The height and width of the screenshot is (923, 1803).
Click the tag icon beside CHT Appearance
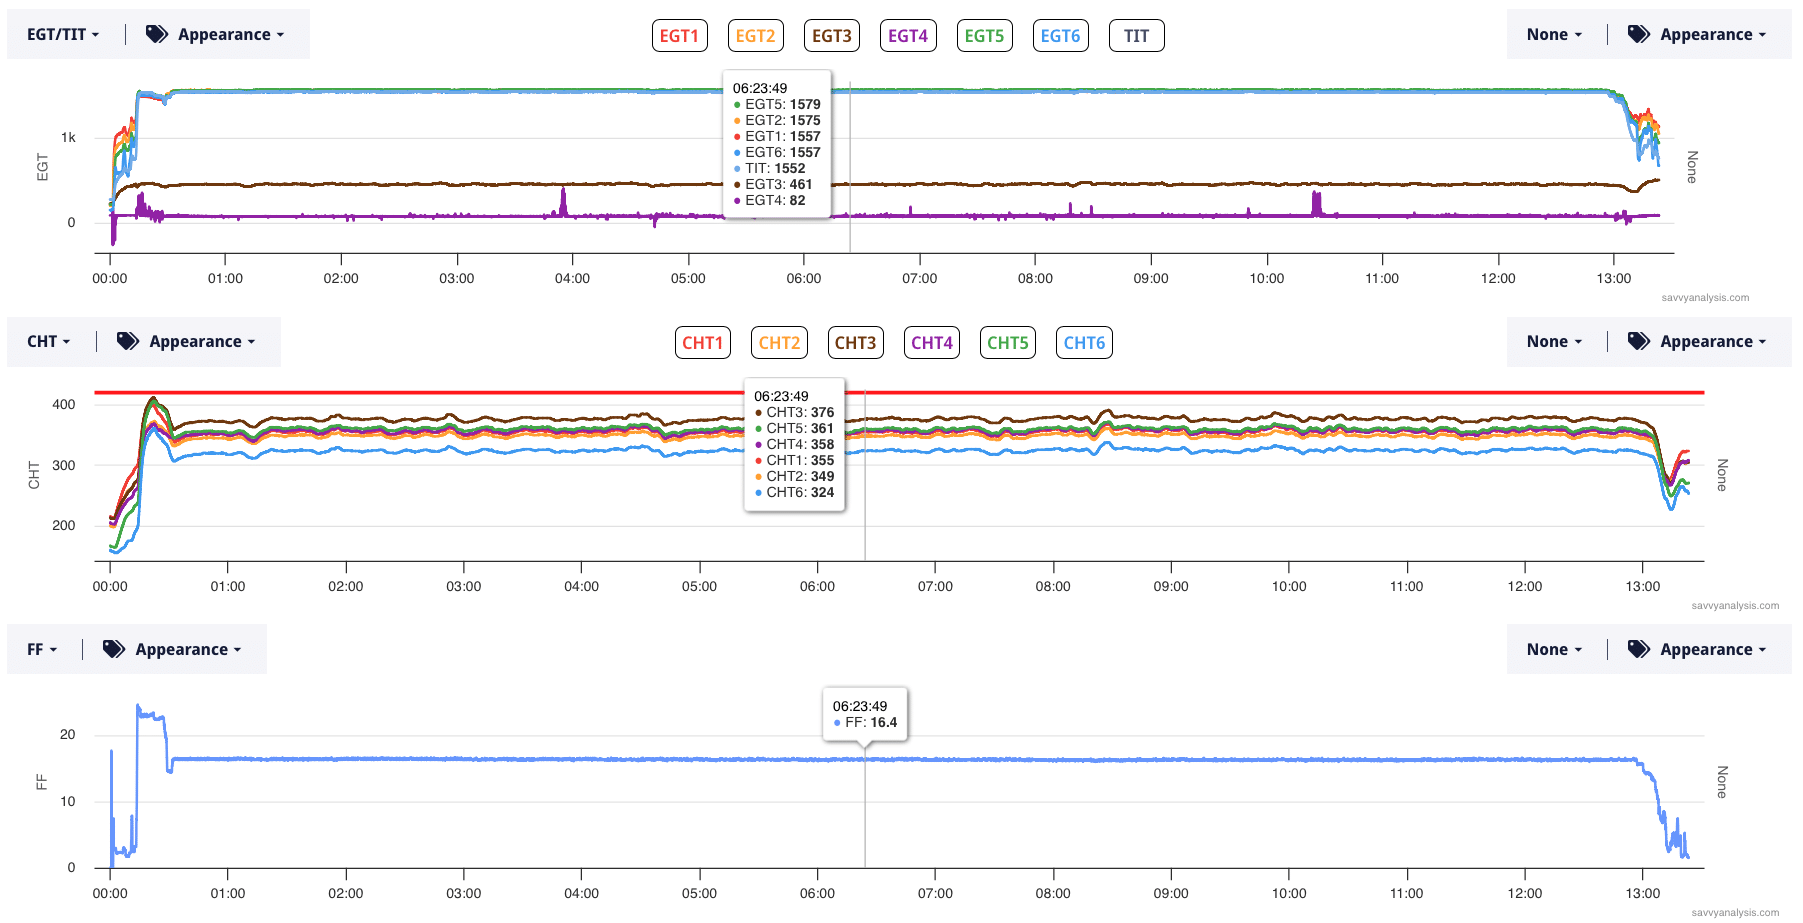pos(128,341)
